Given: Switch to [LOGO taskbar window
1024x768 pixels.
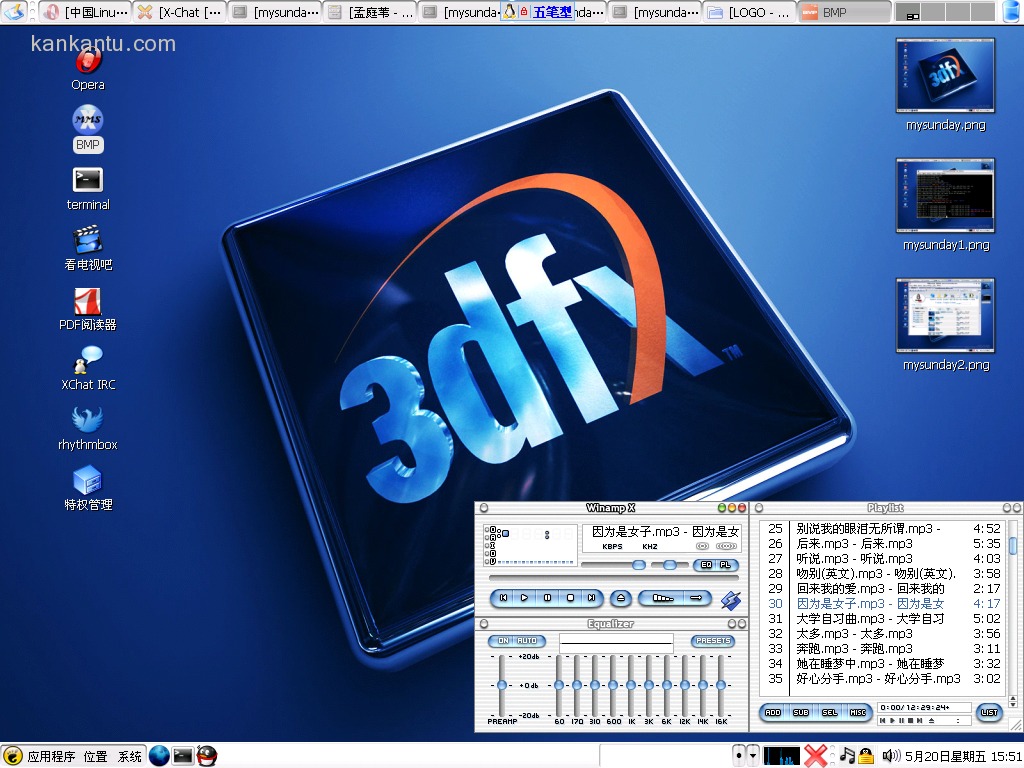Looking at the screenshot, I should point(749,12).
